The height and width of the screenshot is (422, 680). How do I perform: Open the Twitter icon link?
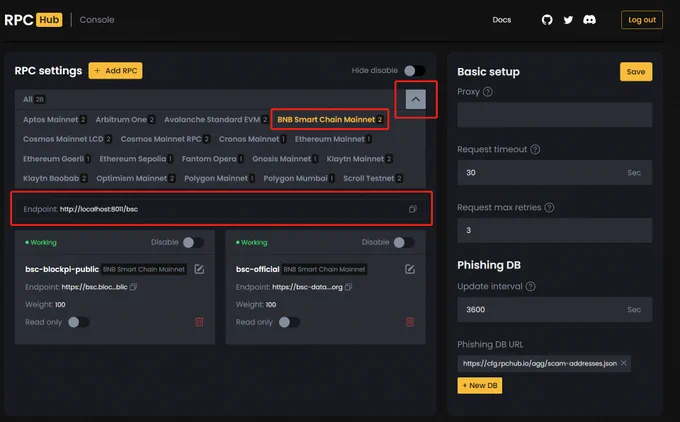(568, 20)
